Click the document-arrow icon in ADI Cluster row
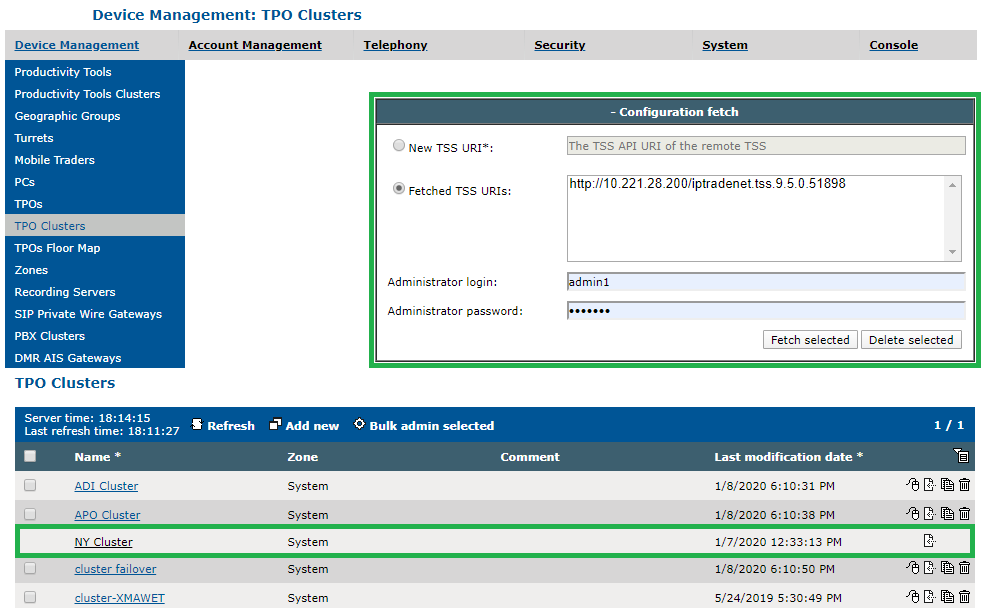 click(929, 485)
